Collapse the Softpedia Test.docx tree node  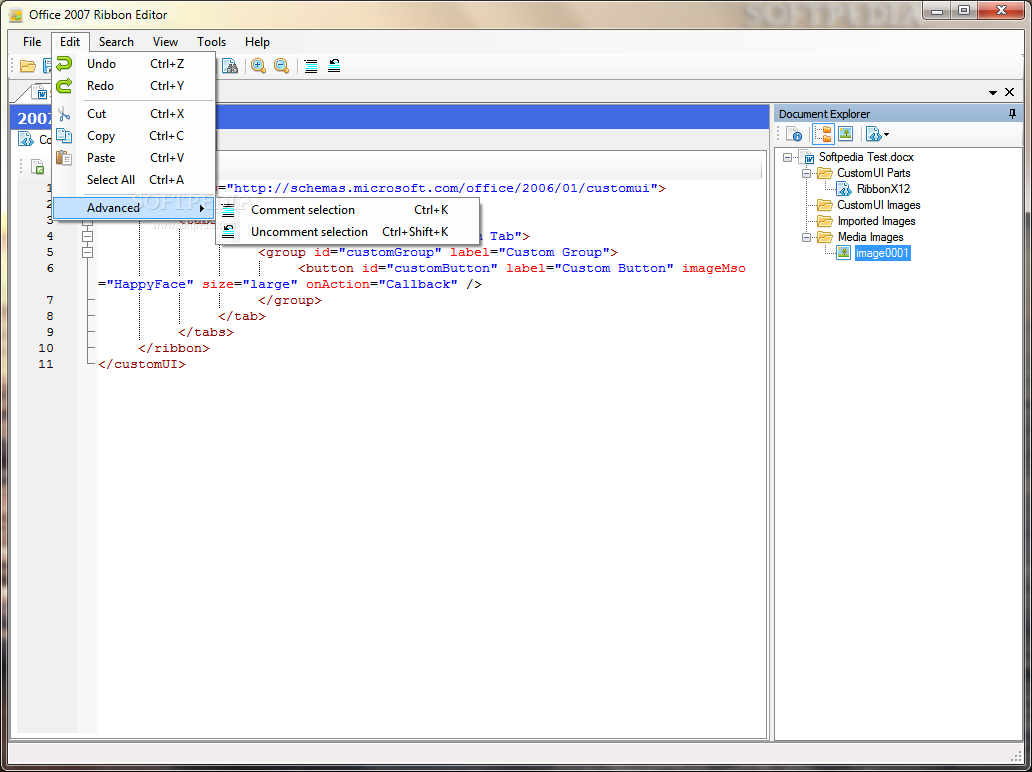788,157
